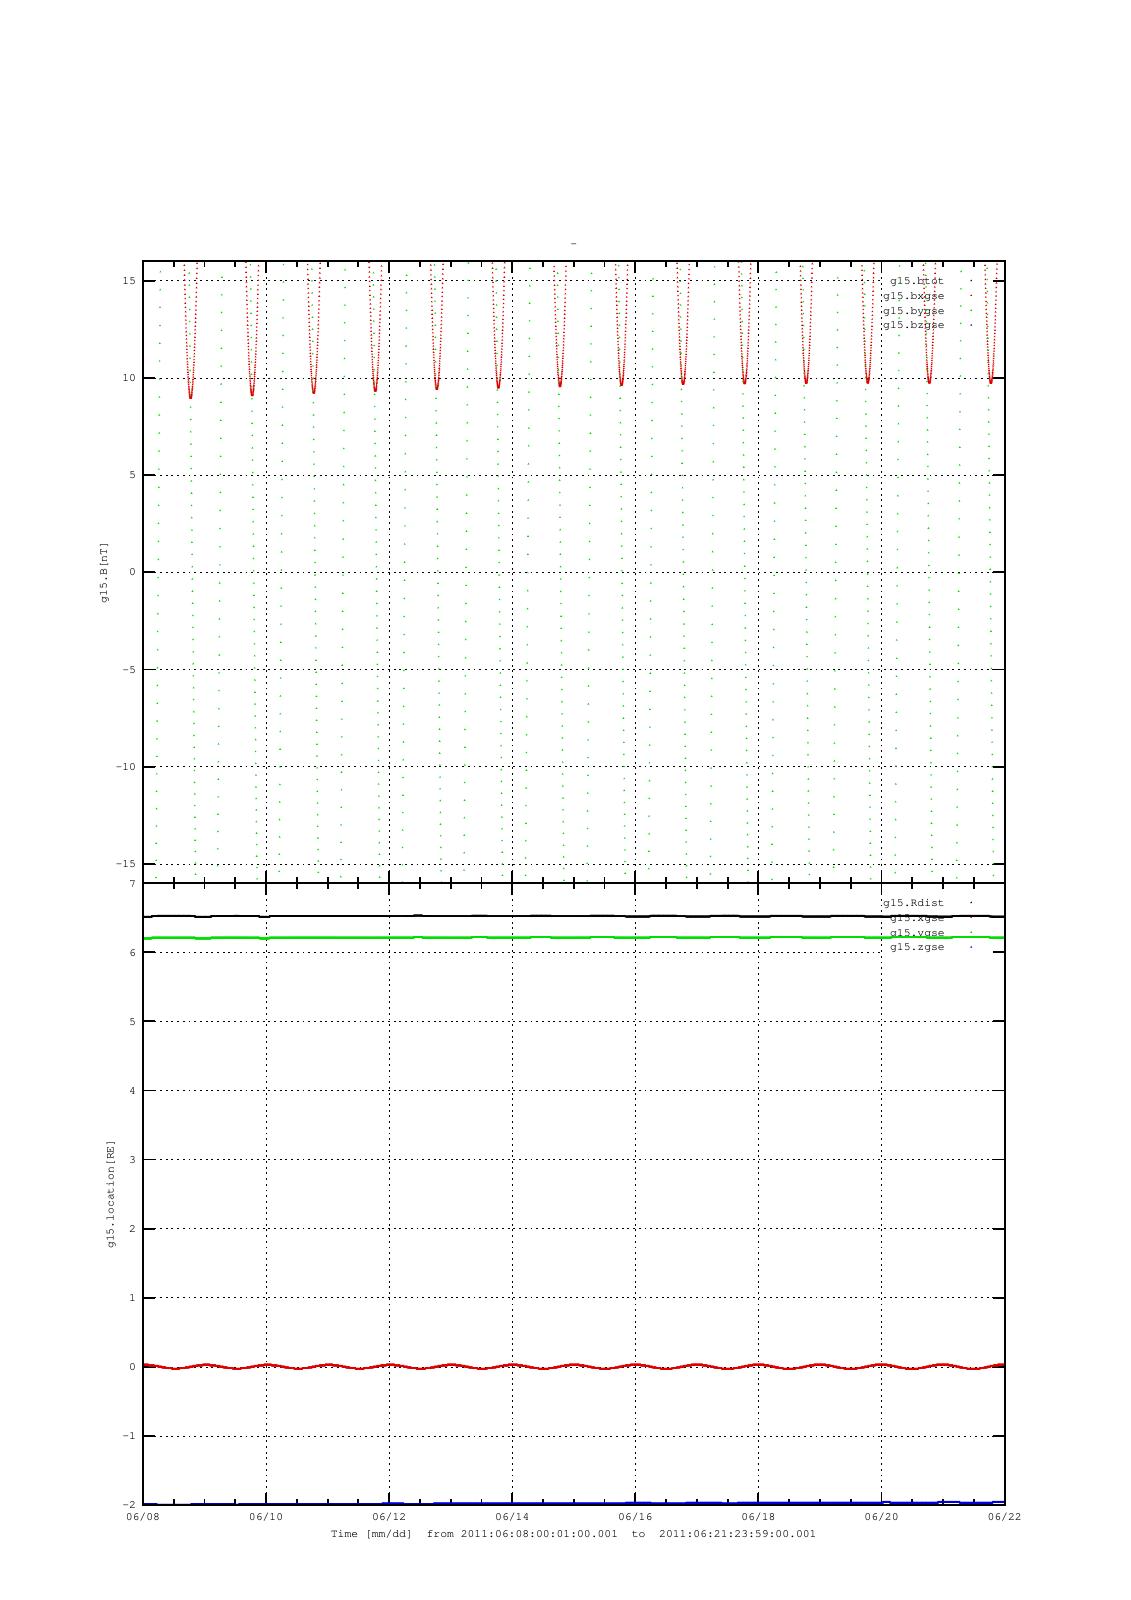Click the g15.zgse legend entry
Image resolution: width=1131 pixels, height=1600 pixels.
click(x=917, y=947)
